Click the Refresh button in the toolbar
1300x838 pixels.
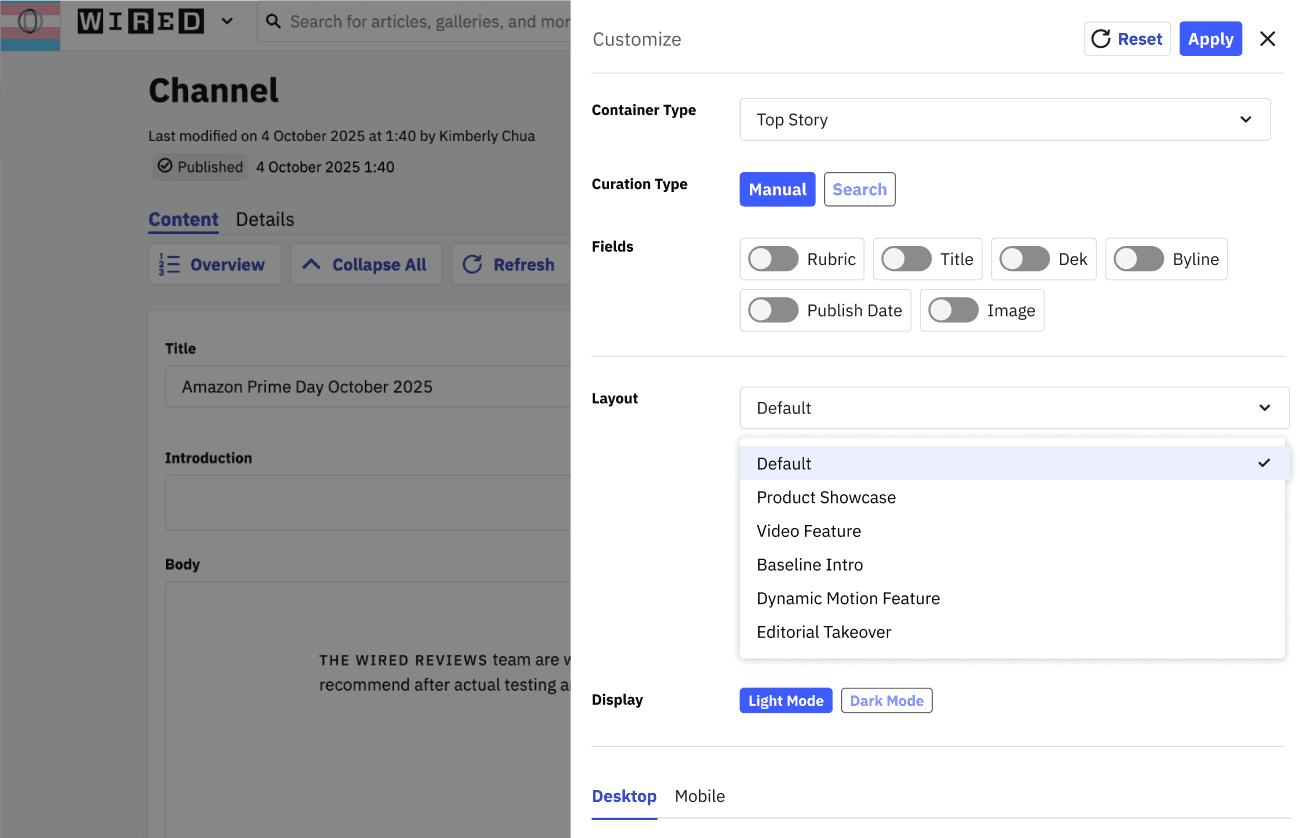(511, 265)
